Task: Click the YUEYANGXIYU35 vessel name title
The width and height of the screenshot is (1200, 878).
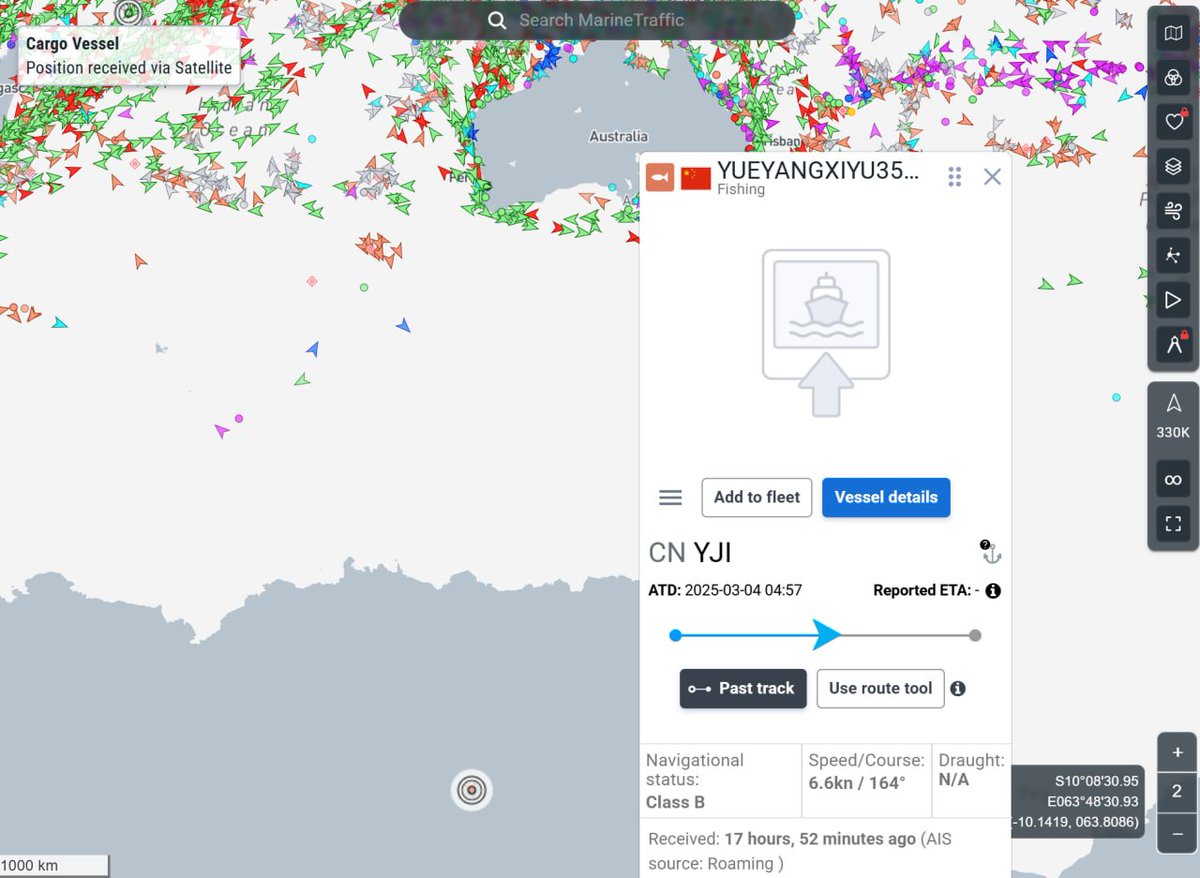Action: 817,170
